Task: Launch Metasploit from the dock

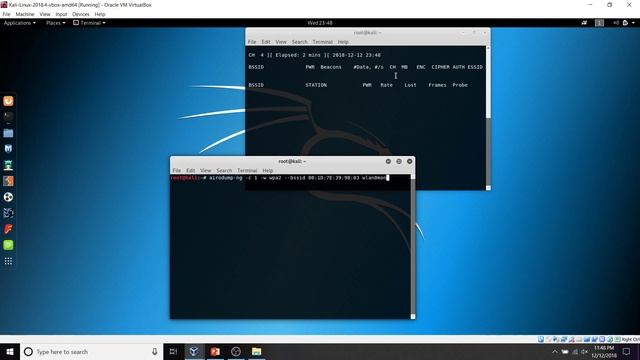Action: [8, 149]
